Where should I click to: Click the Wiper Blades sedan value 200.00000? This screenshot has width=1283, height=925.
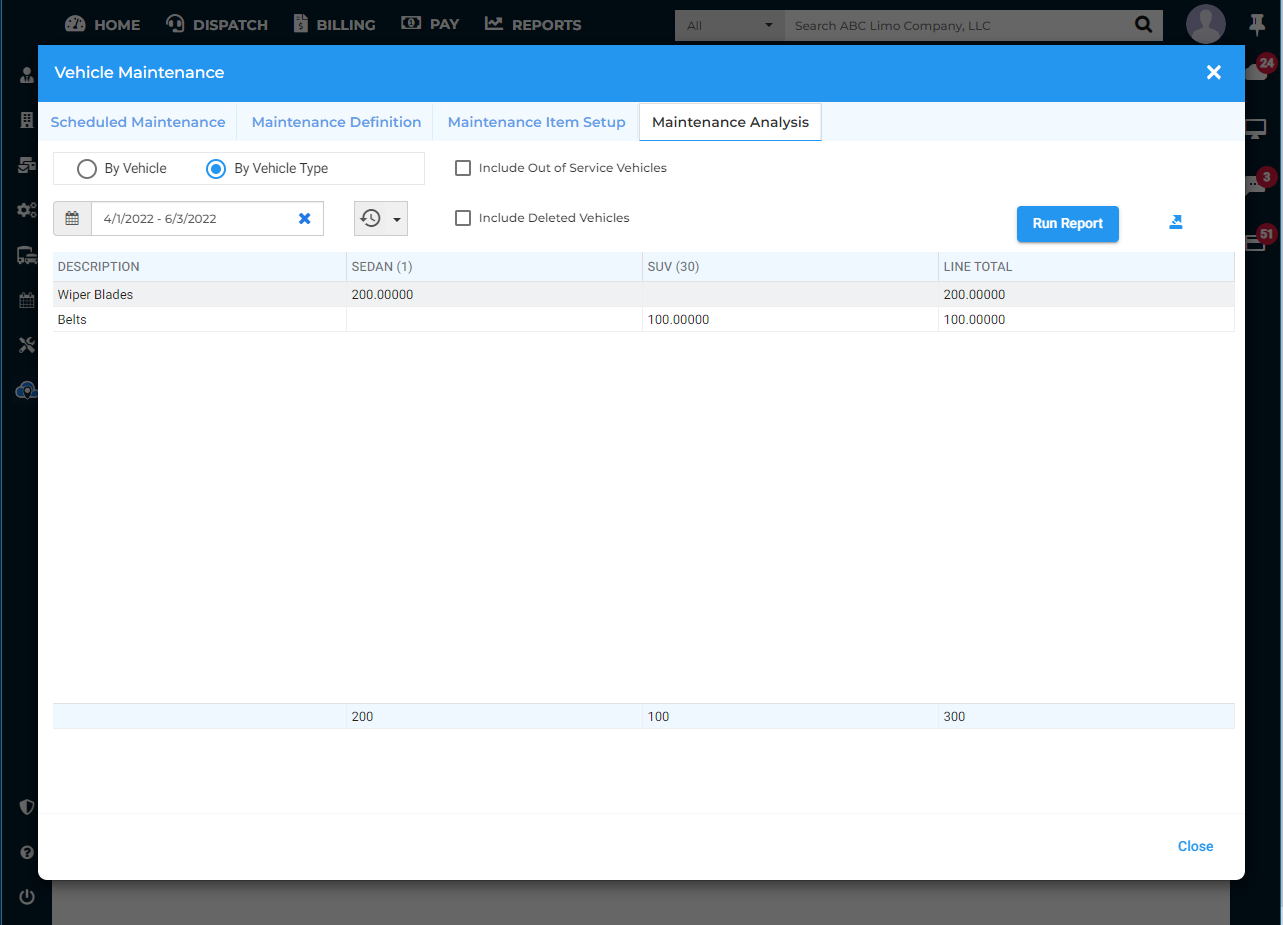(x=383, y=295)
